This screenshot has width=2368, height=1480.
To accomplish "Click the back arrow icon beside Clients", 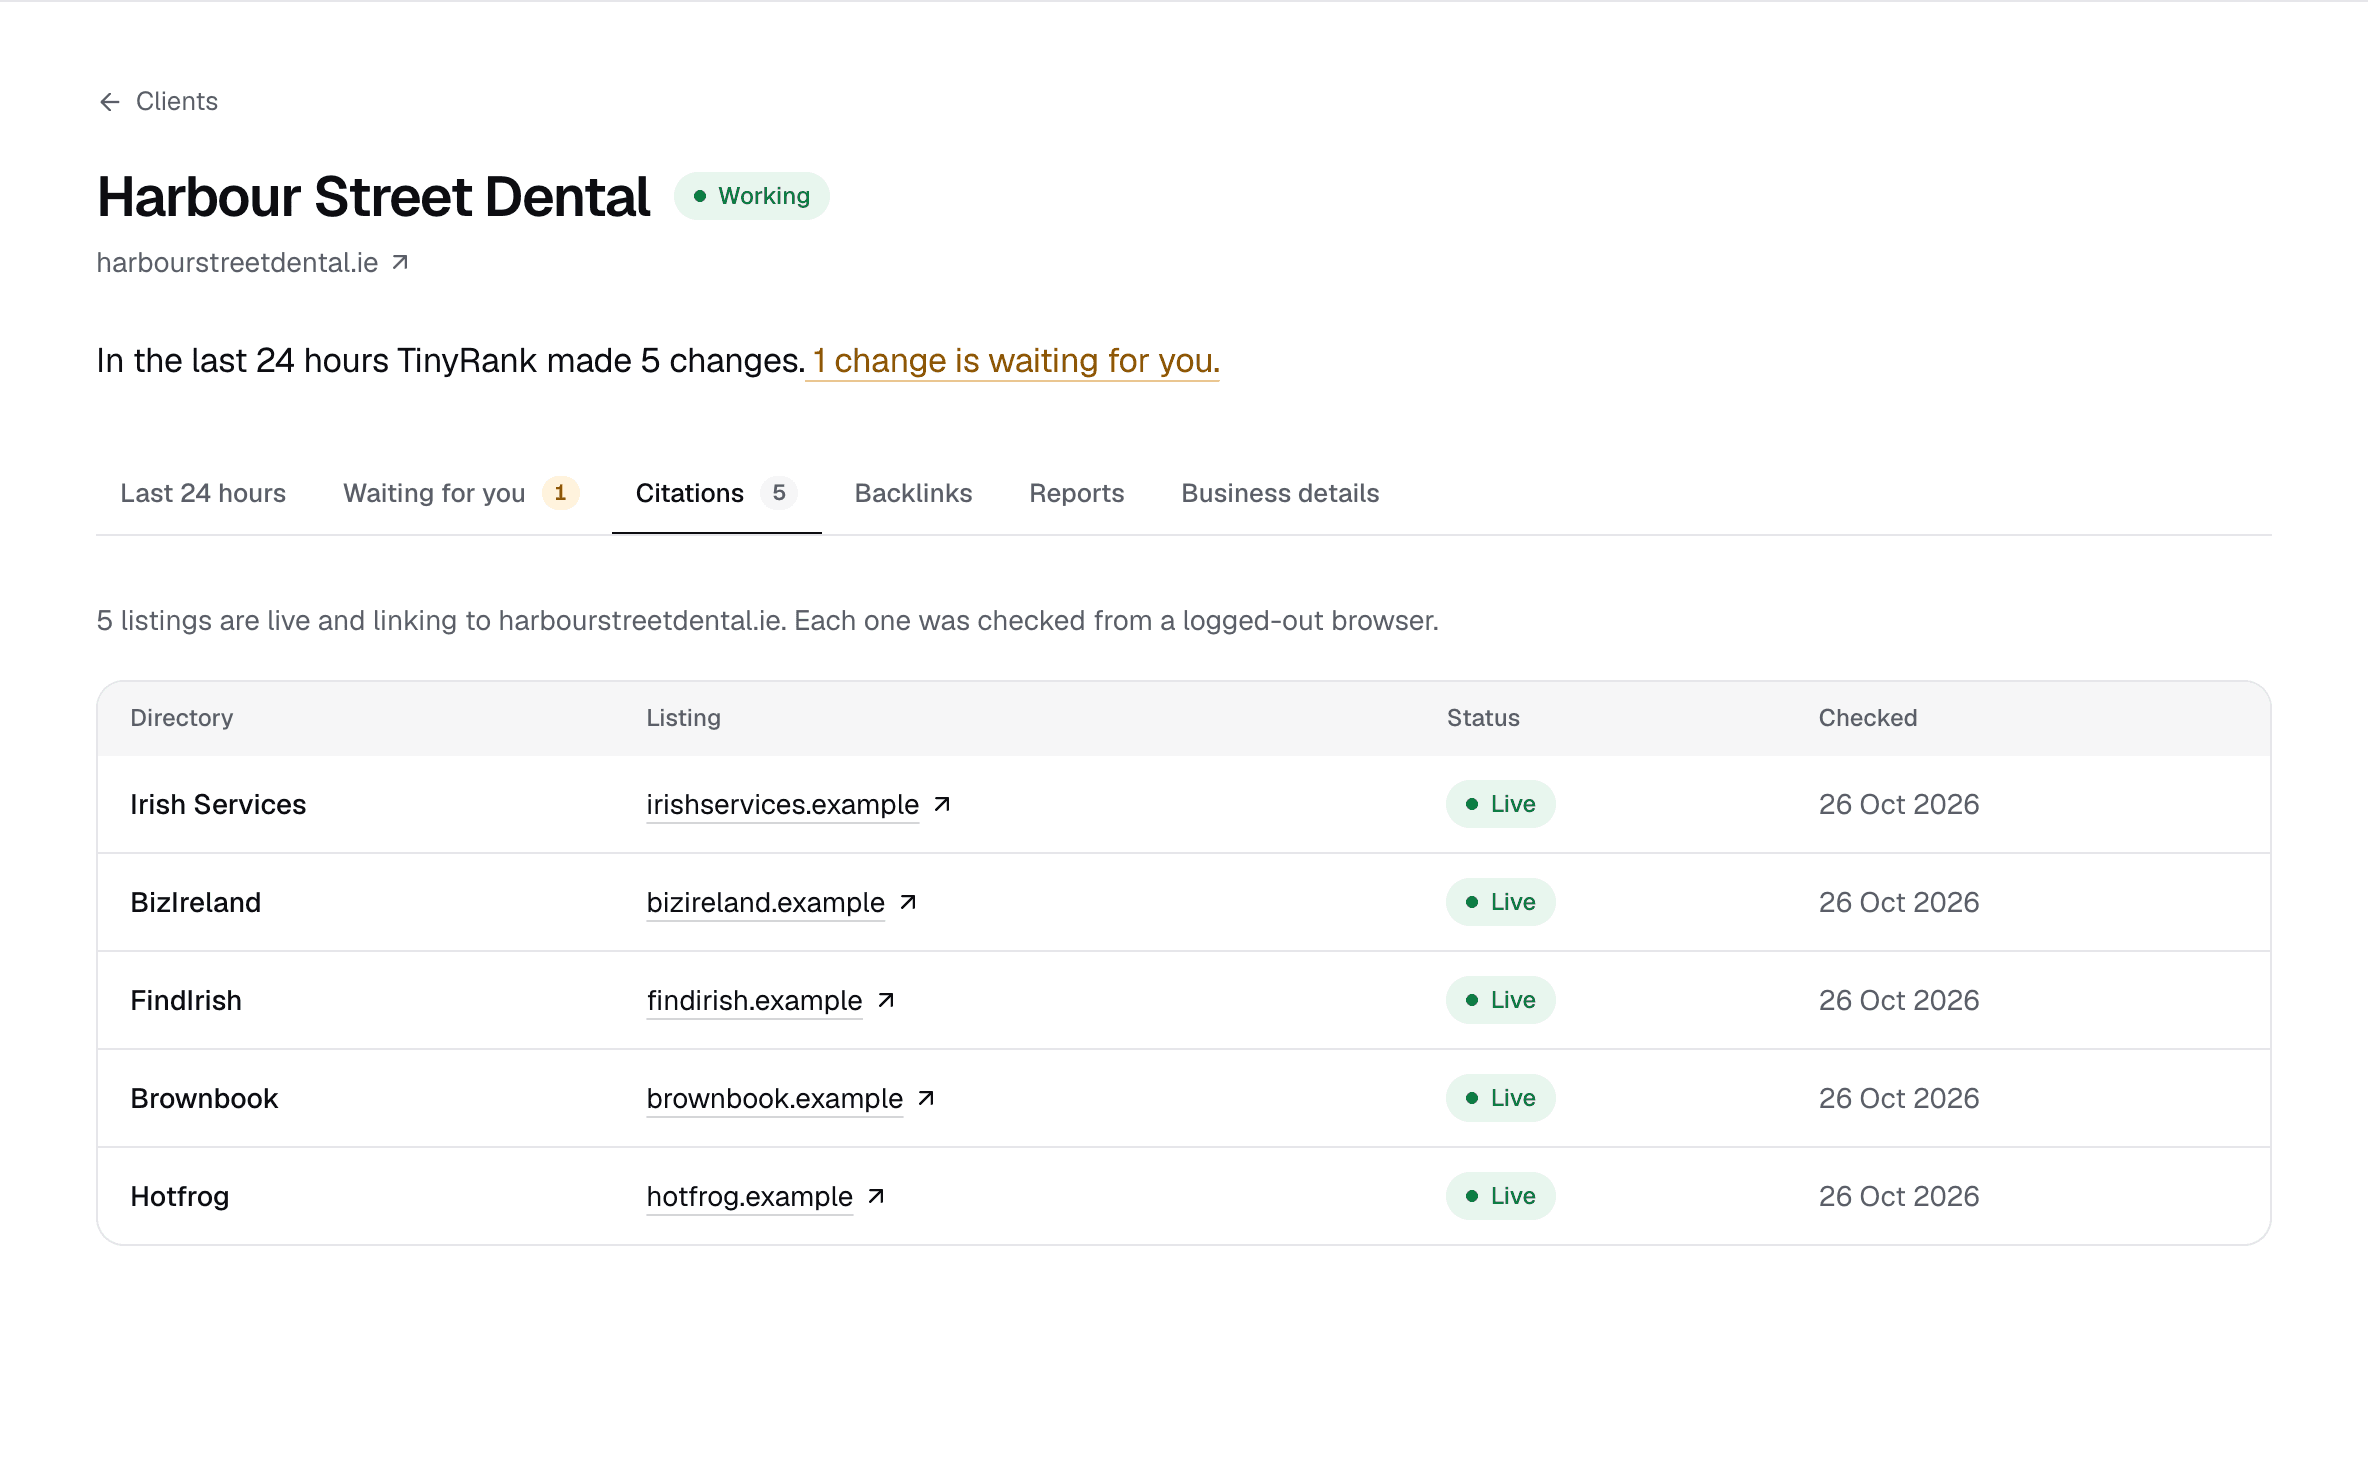I will pos(110,102).
